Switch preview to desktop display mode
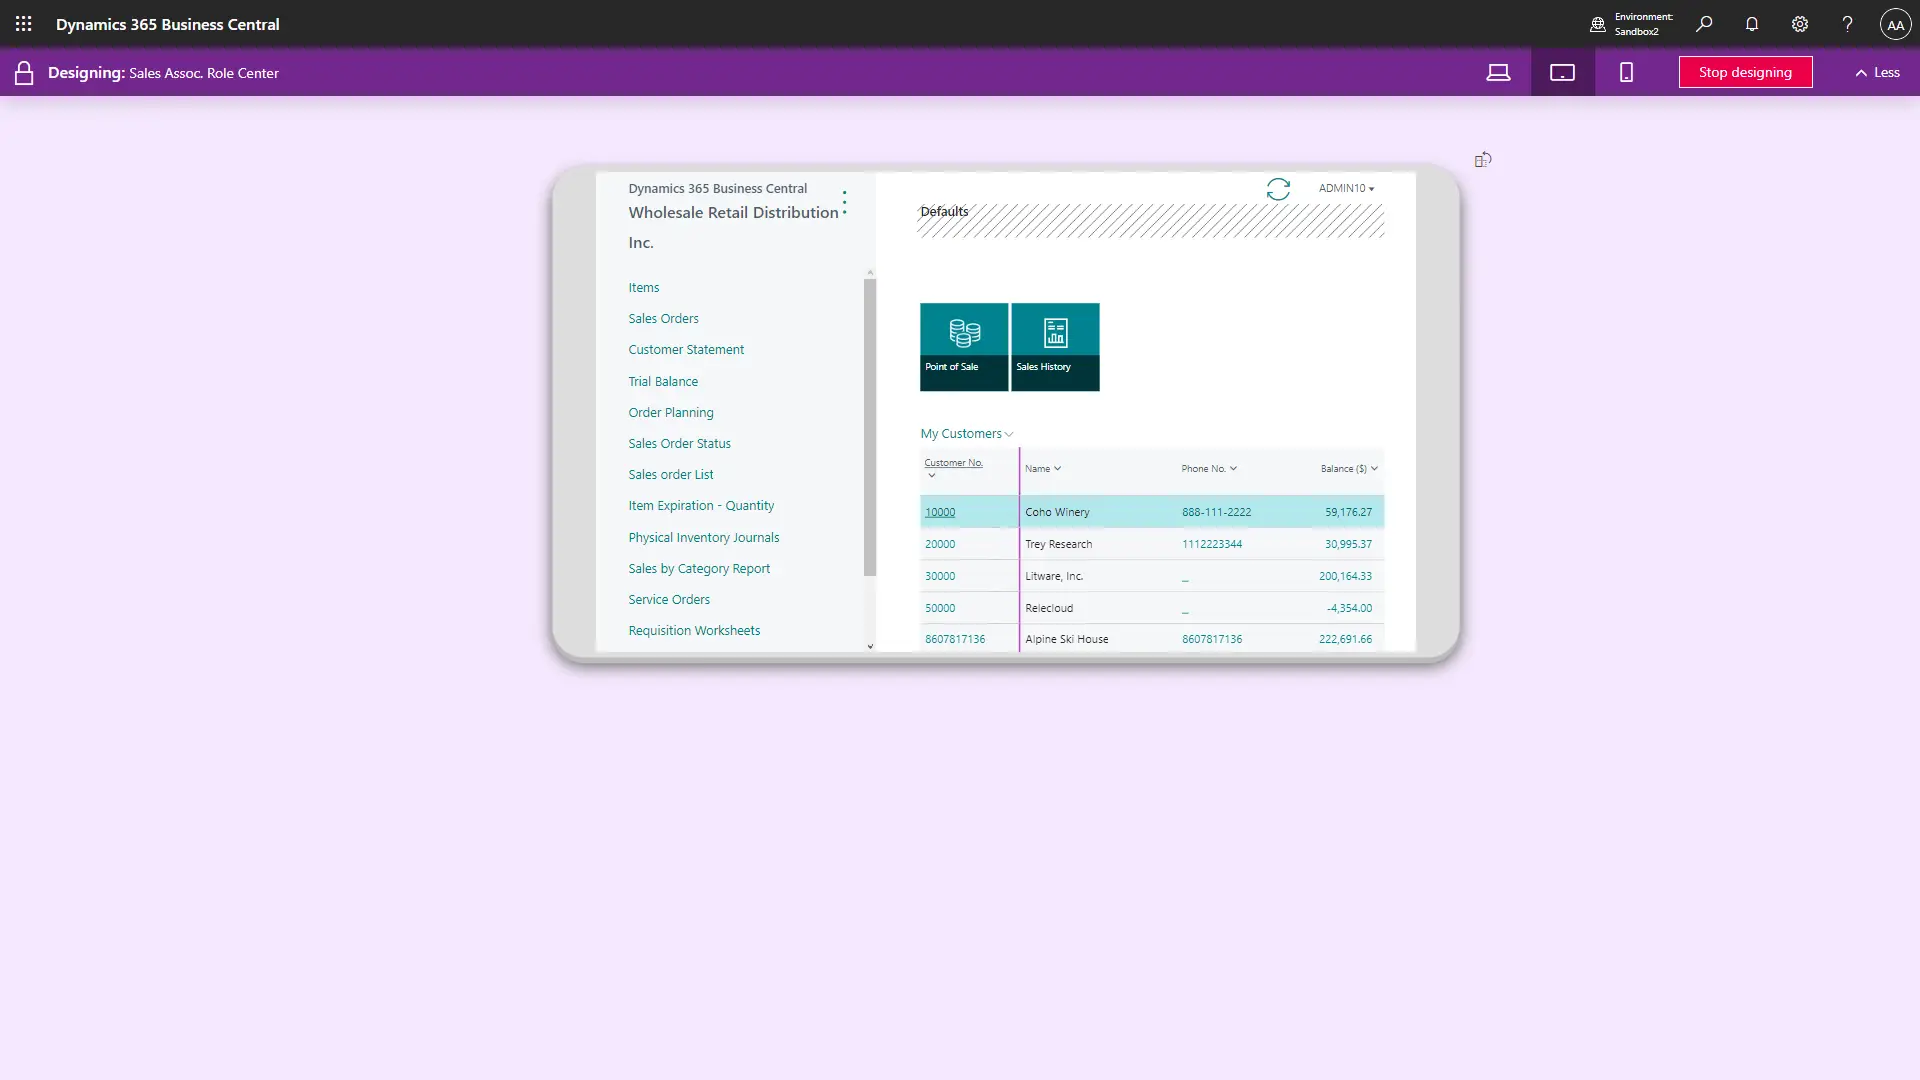1920x1080 pixels. pos(1498,72)
